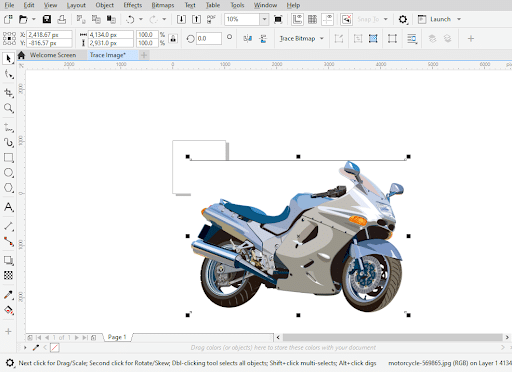This screenshot has height=372, width=512.
Task: Click the Undo arrow icon
Action: pos(130,20)
